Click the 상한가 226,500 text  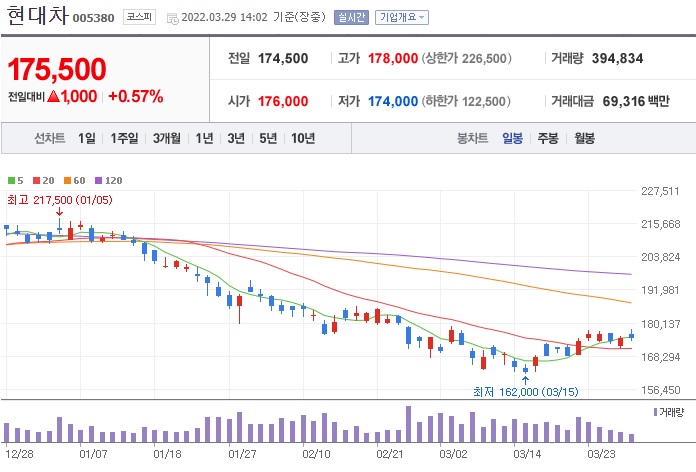(x=467, y=58)
